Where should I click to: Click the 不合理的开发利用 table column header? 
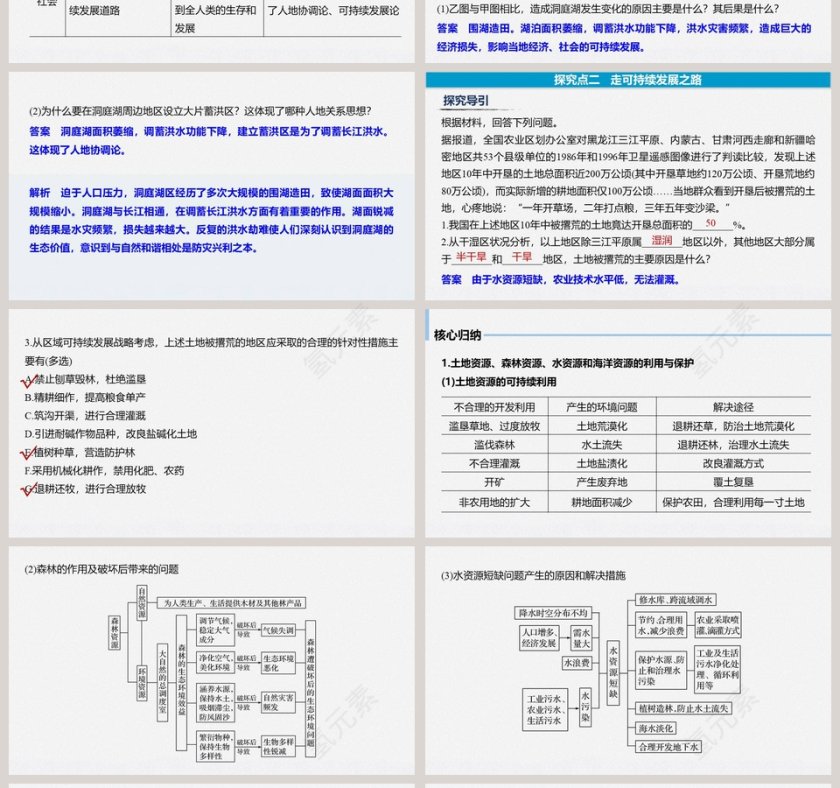click(494, 407)
